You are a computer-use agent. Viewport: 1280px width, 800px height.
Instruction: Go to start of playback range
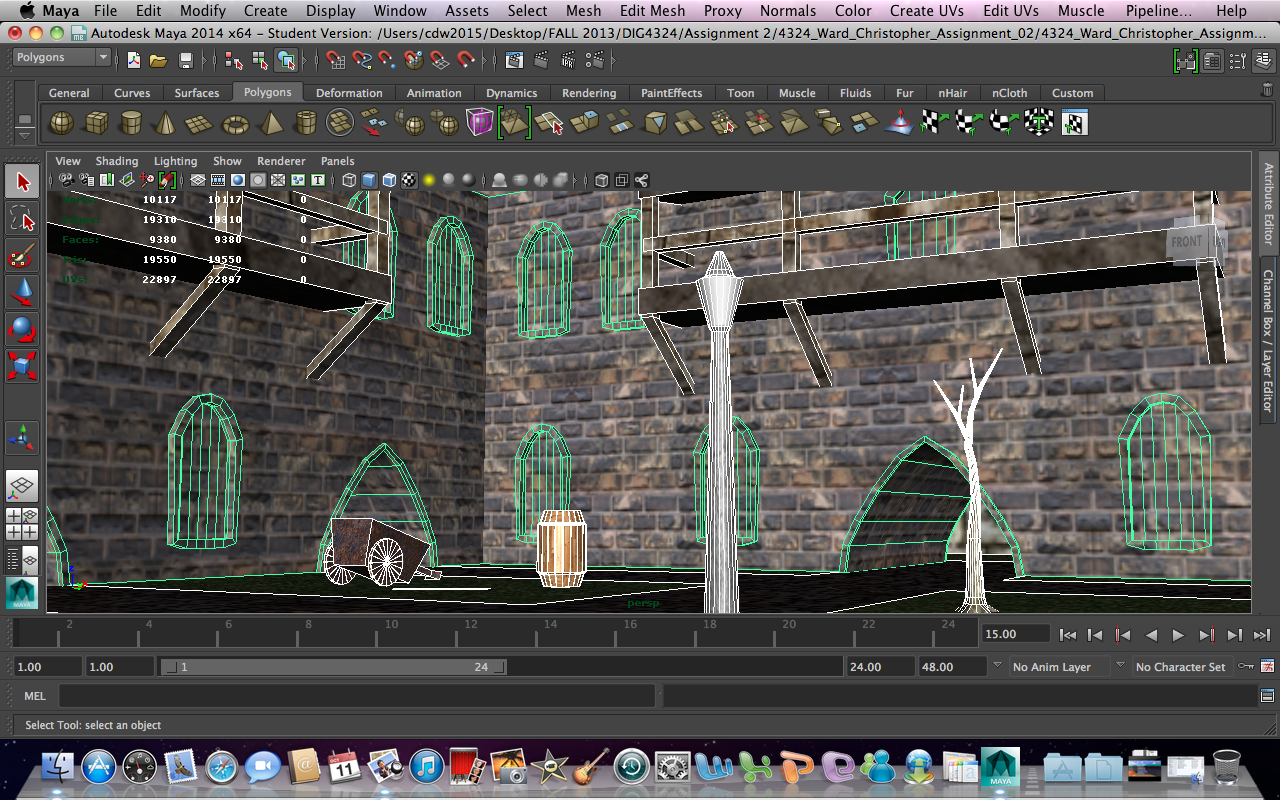(1068, 634)
